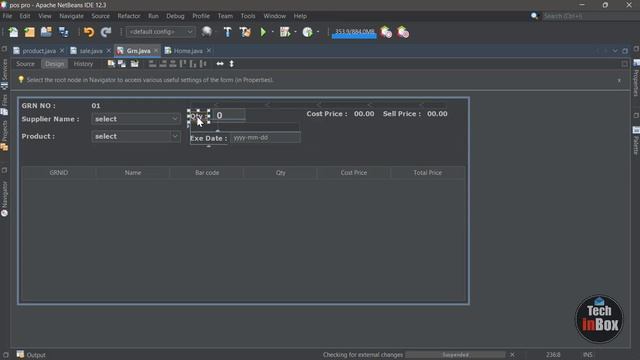Click the Search field in the menu bar
Image resolution: width=640 pixels, height=360 pixels.
point(590,16)
